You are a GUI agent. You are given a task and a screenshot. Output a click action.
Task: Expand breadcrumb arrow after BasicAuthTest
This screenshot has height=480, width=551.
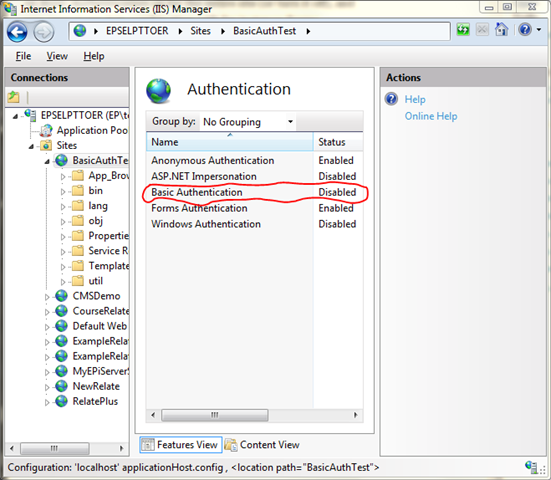tap(308, 31)
